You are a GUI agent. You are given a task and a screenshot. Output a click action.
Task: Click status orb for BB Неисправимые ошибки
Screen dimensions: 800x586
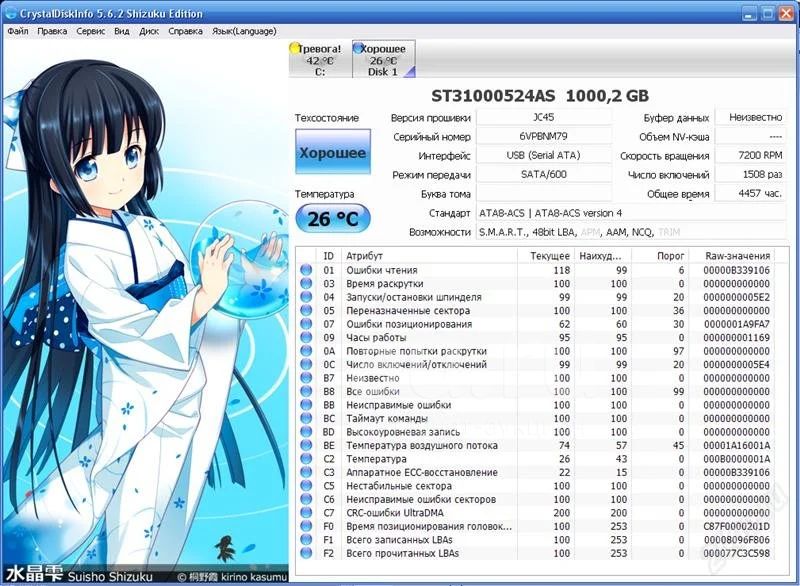pyautogui.click(x=306, y=405)
